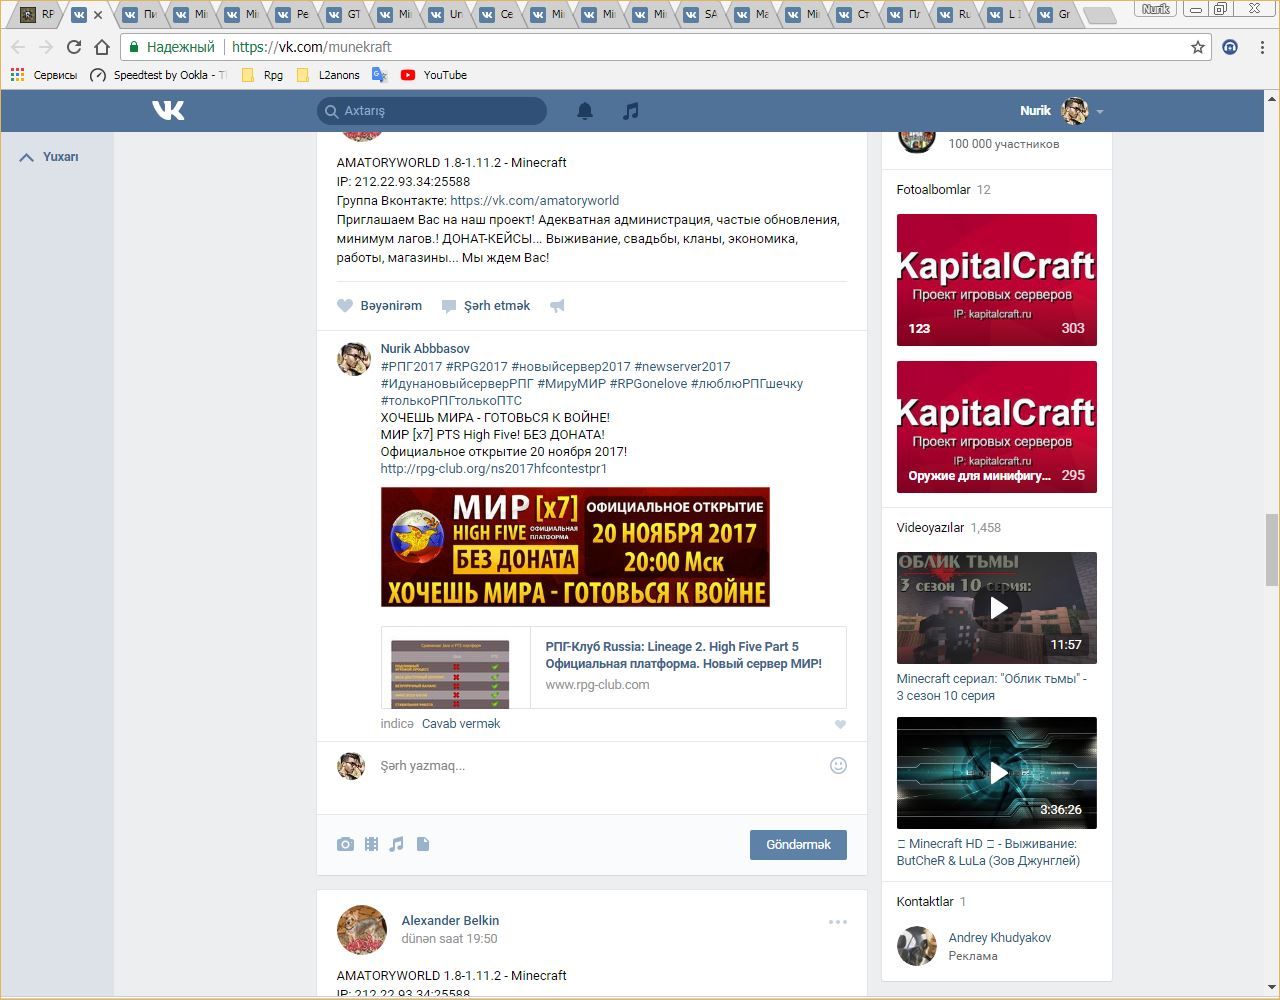Screen dimensions: 1280x1000
Task: Share the post with megaphone icon
Action: pos(557,306)
